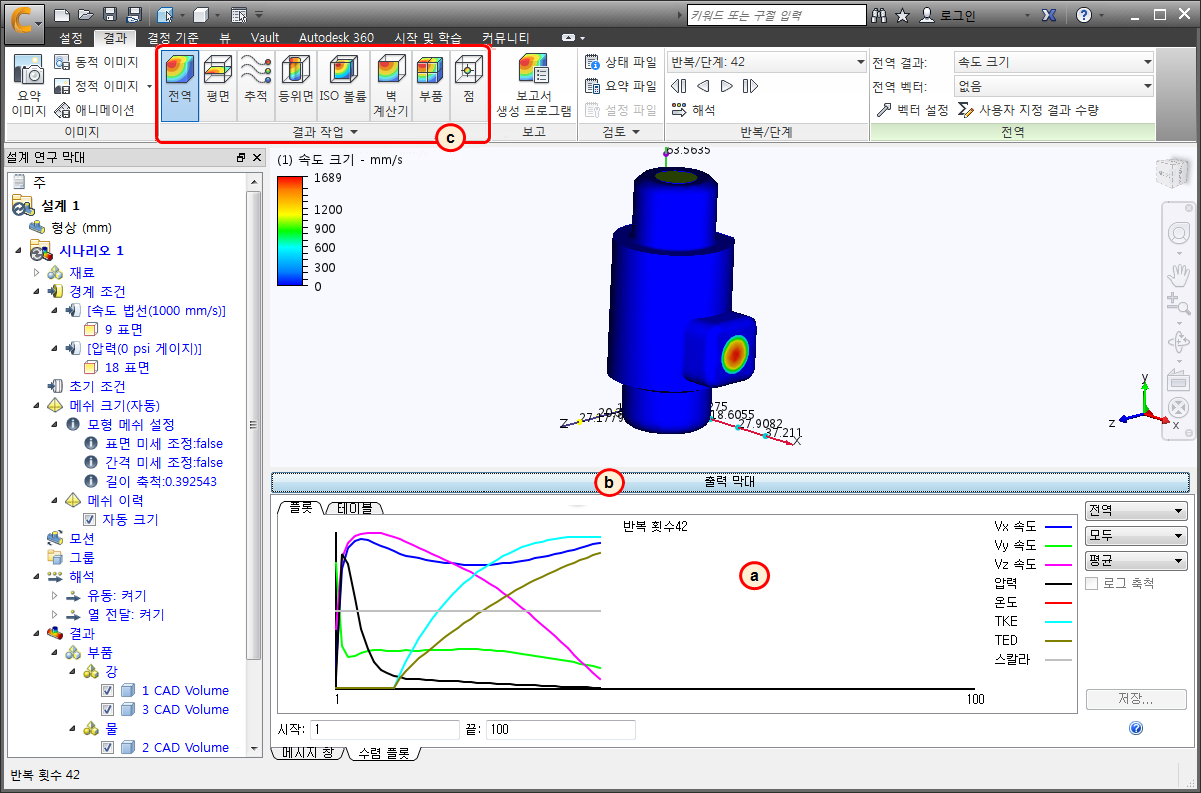Toggle 자동 크기 checkbox under 메쉬 이력
Image resolution: width=1201 pixels, height=793 pixels.
pos(90,520)
